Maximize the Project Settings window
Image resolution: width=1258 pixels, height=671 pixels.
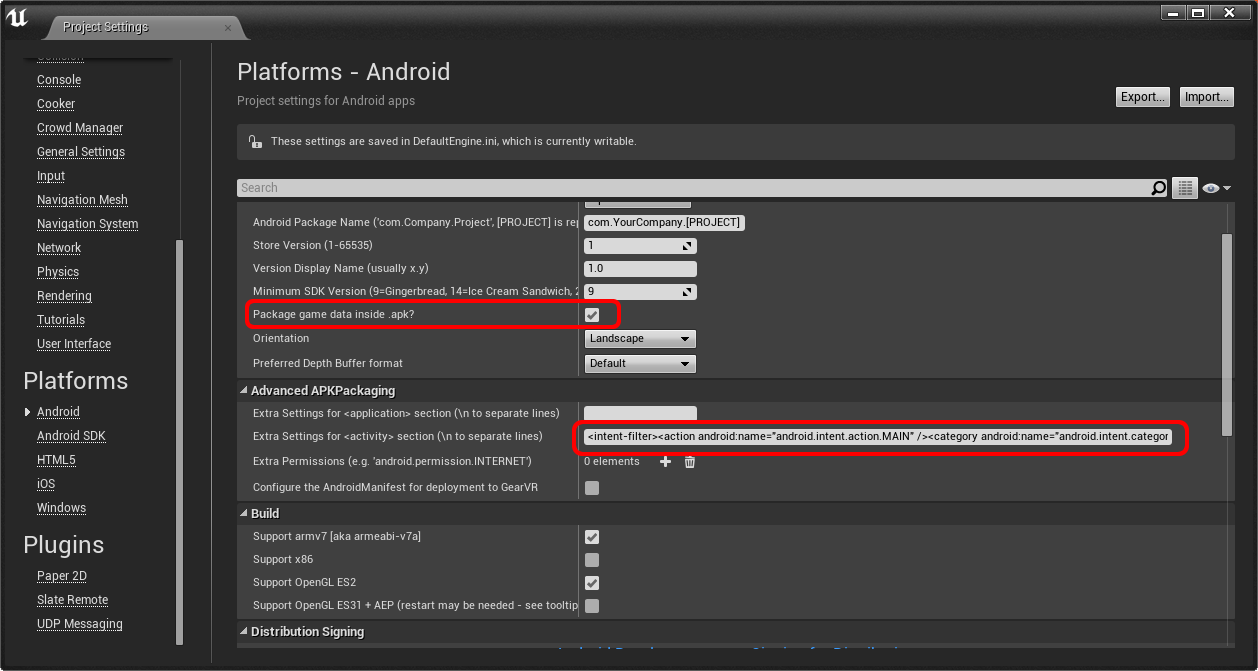point(1200,12)
